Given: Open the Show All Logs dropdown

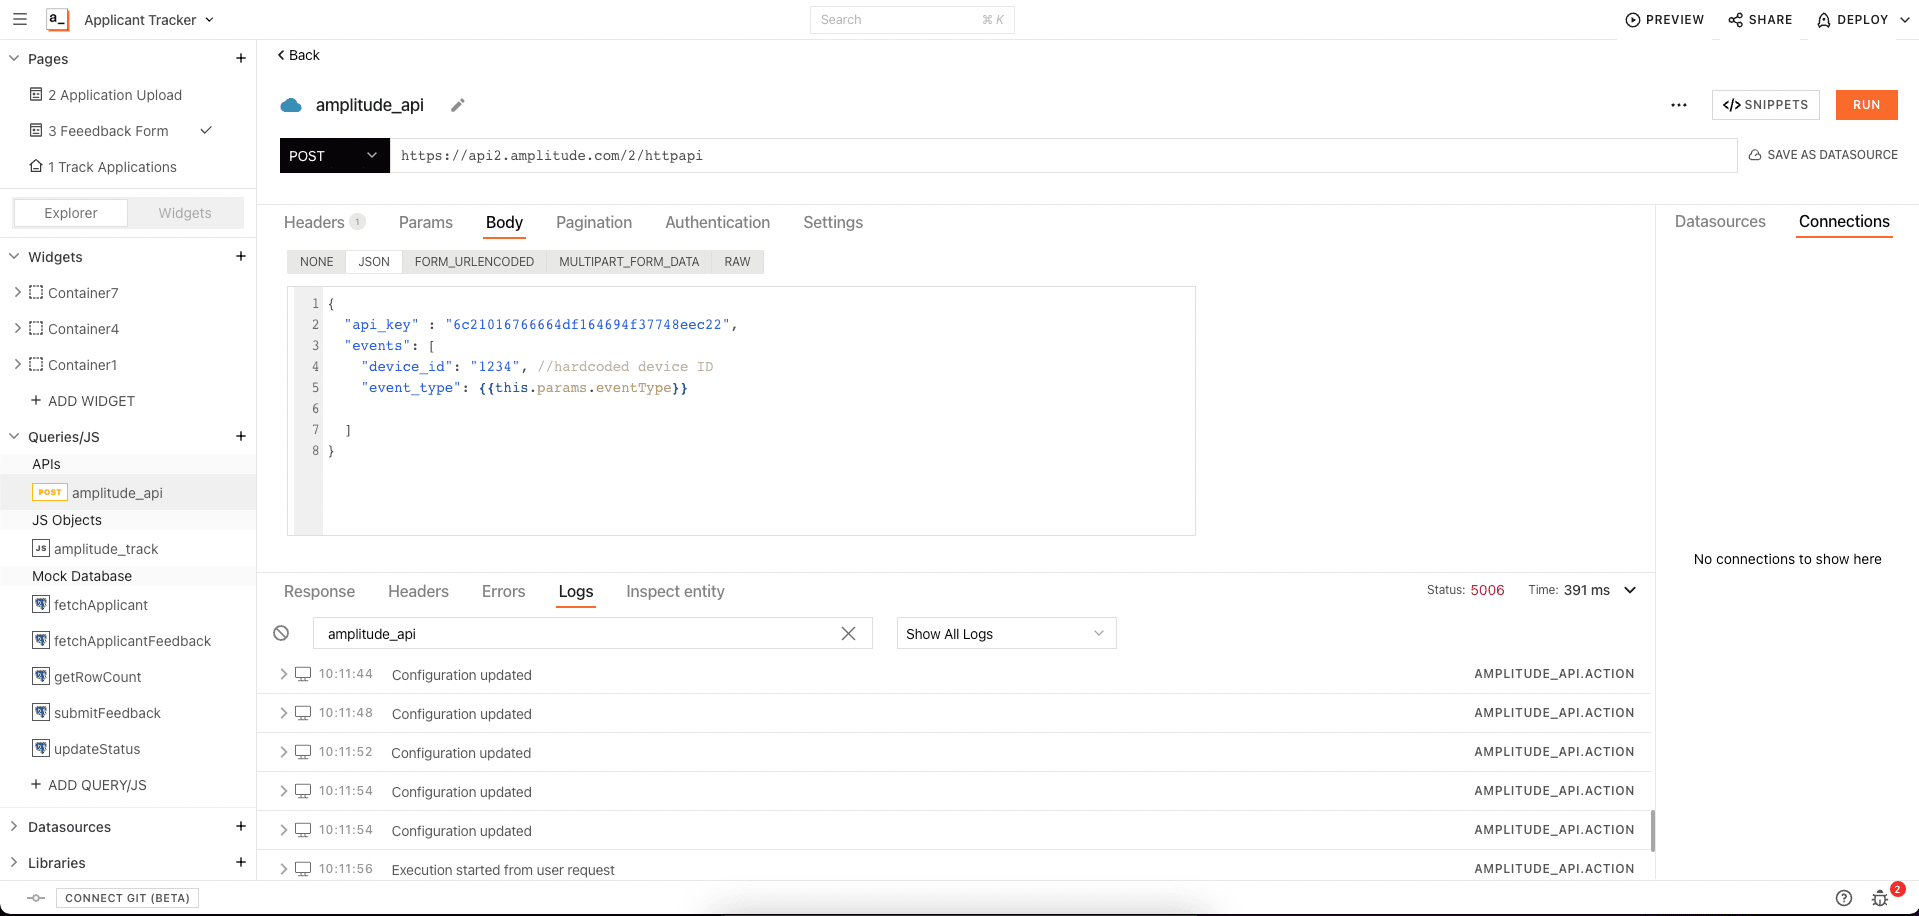Looking at the screenshot, I should [x=1005, y=634].
